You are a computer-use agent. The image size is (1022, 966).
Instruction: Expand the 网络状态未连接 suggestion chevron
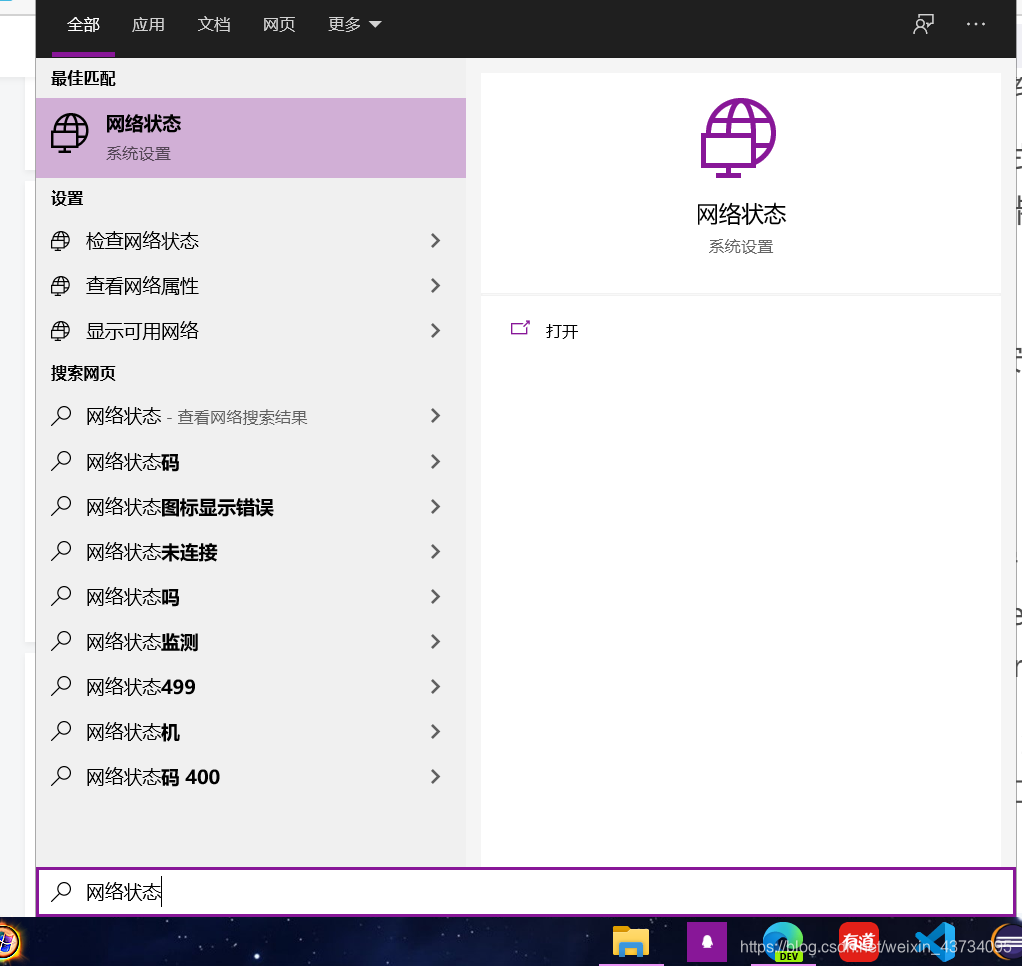435,551
